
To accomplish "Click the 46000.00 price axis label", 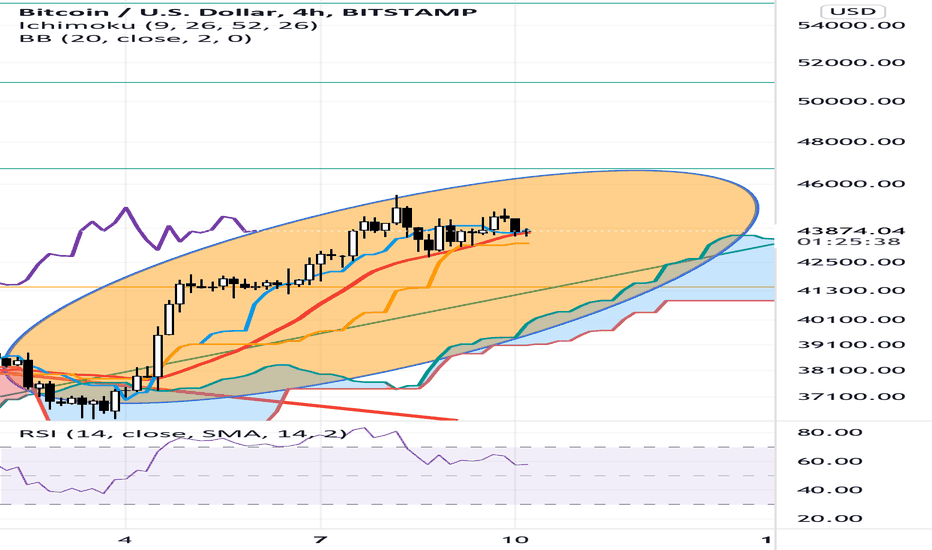I will (851, 183).
